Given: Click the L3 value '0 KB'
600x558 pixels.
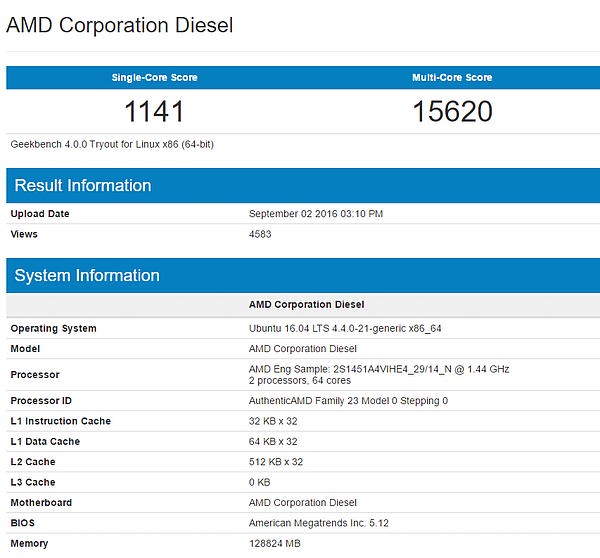Looking at the screenshot, I should tap(259, 482).
